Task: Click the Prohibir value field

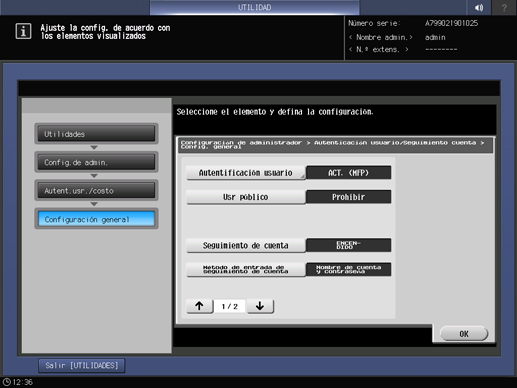Action: (x=348, y=197)
